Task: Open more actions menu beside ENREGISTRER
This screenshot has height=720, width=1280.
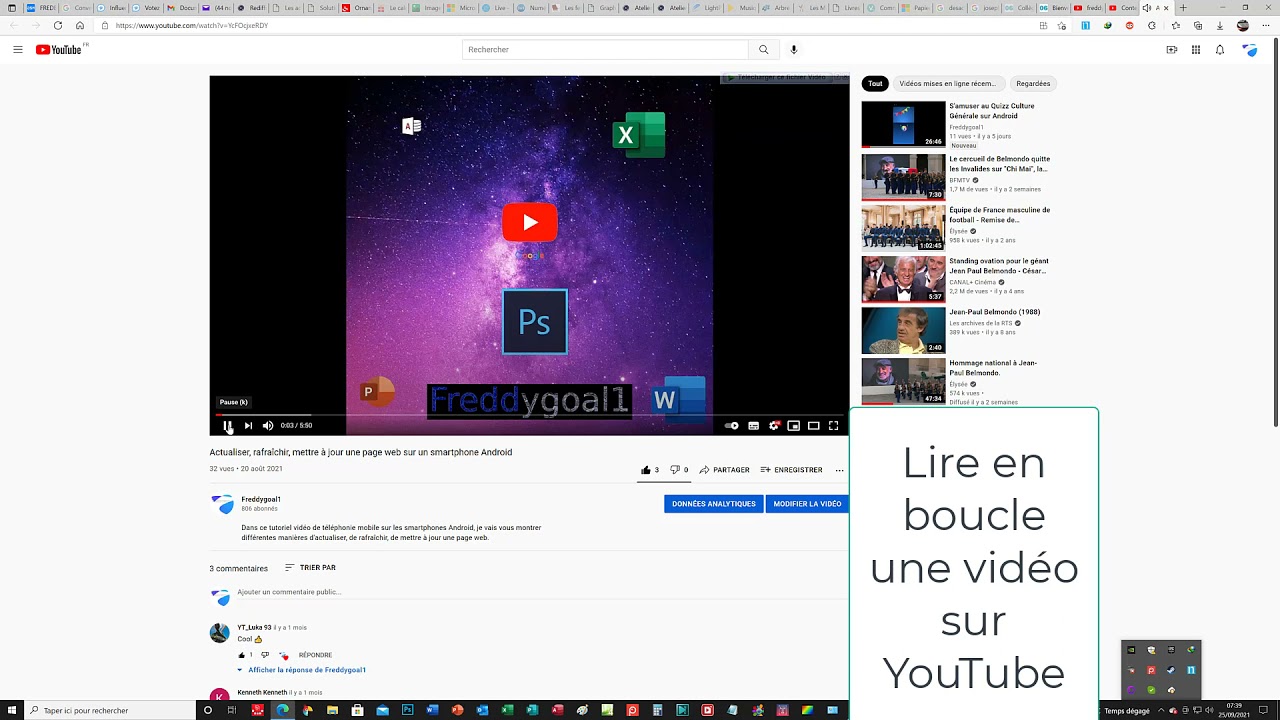Action: tap(839, 470)
